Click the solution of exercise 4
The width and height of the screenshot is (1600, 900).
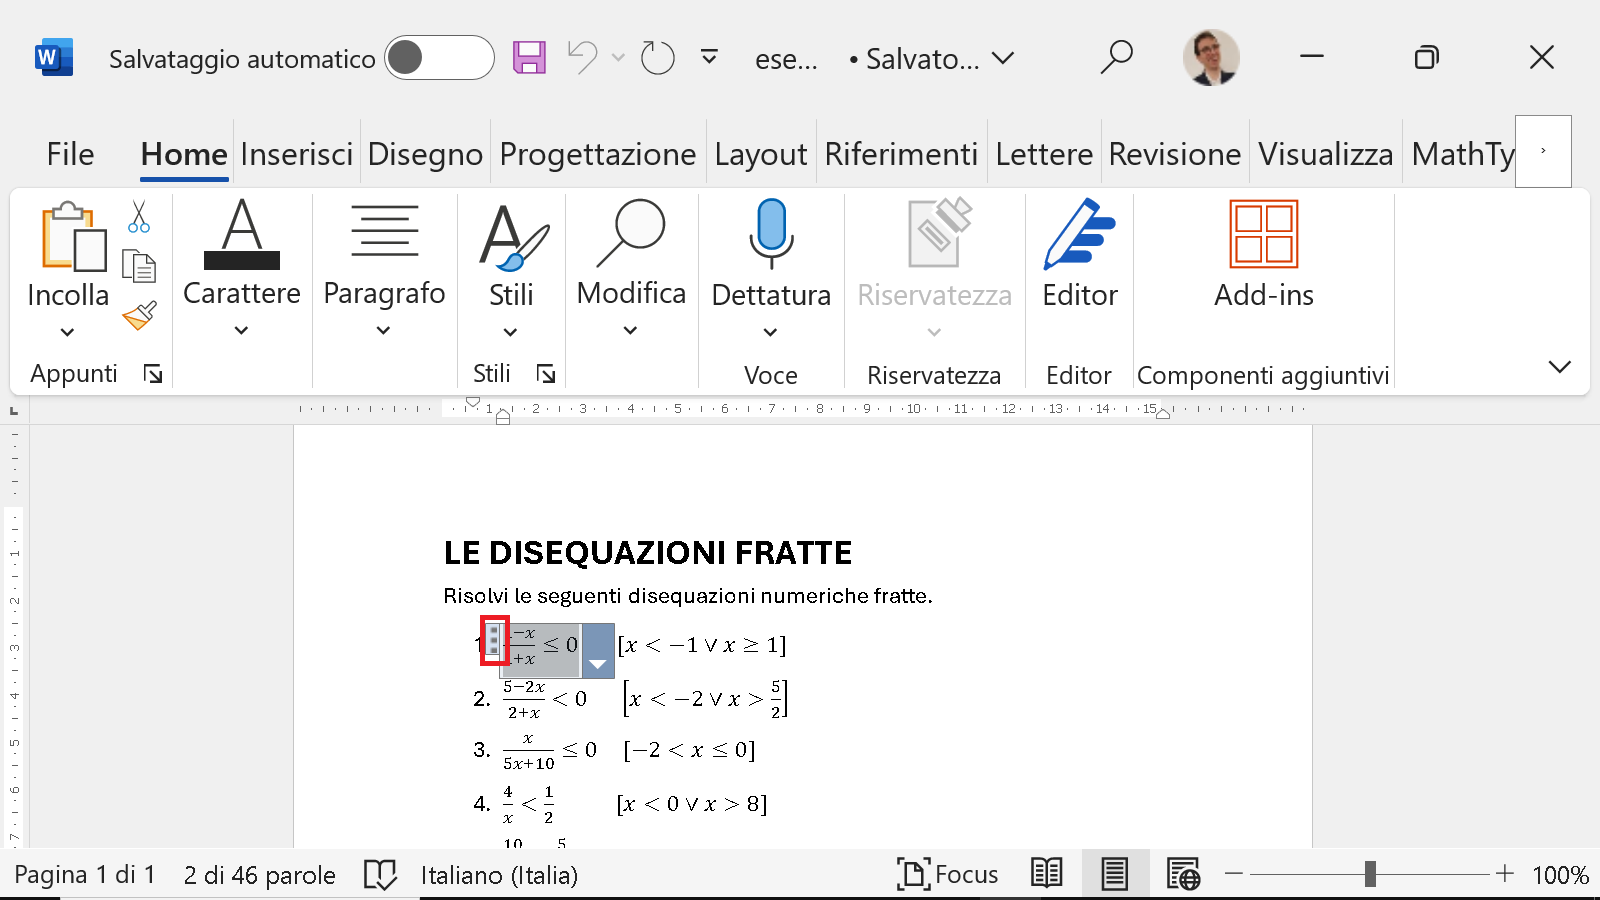pyautogui.click(x=692, y=804)
